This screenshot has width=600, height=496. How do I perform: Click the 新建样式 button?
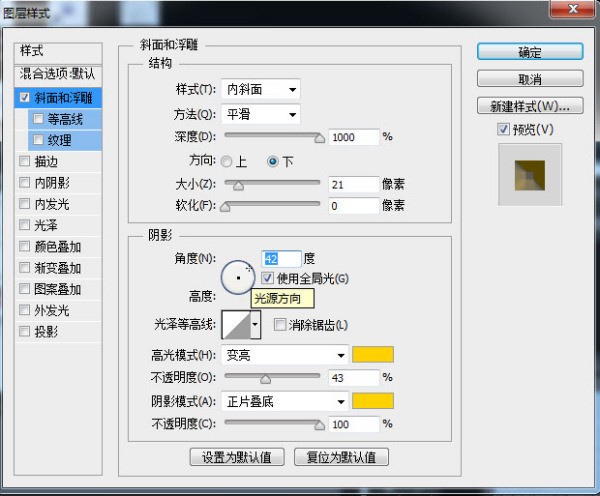(529, 105)
